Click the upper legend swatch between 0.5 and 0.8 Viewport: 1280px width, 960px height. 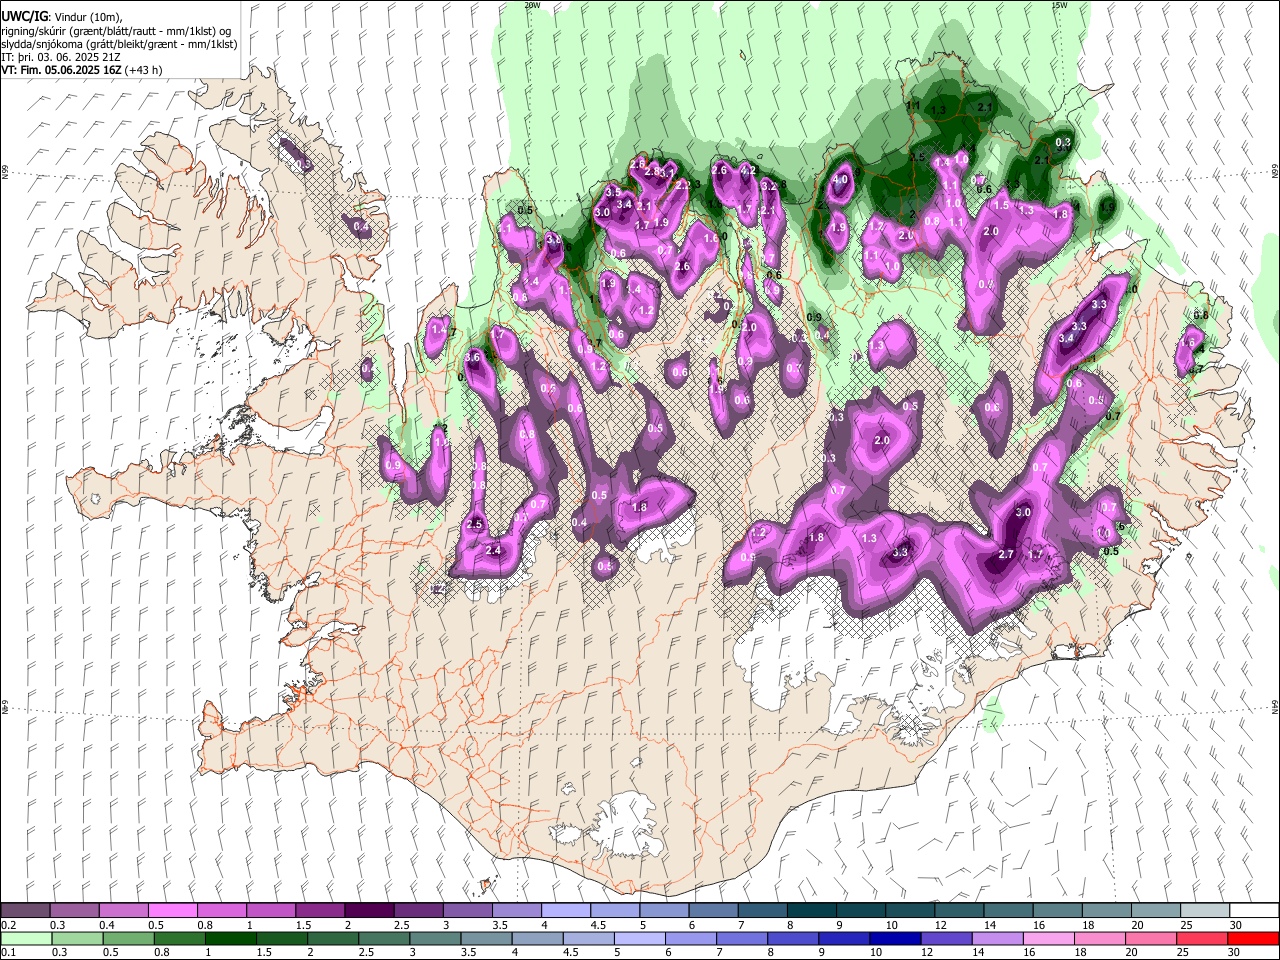coord(172,911)
